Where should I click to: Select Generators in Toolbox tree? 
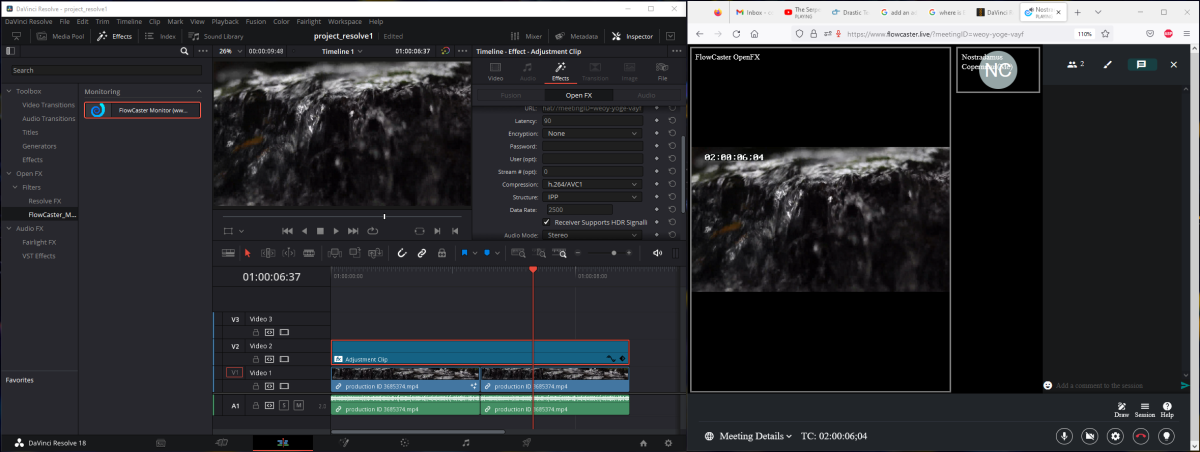[x=39, y=146]
